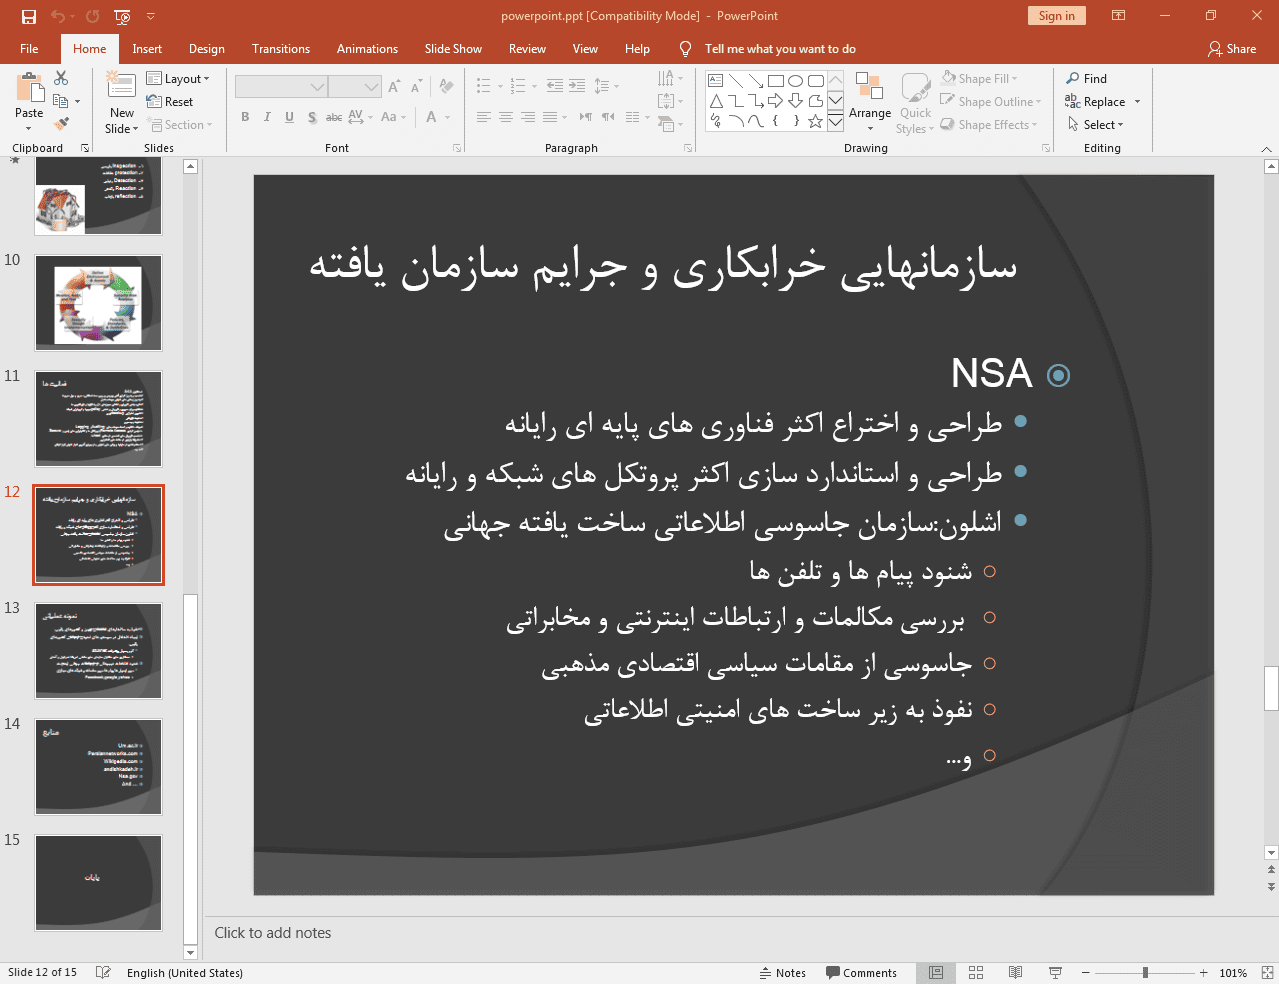Click the Sign in button
The width and height of the screenshot is (1279, 984).
1056,16
